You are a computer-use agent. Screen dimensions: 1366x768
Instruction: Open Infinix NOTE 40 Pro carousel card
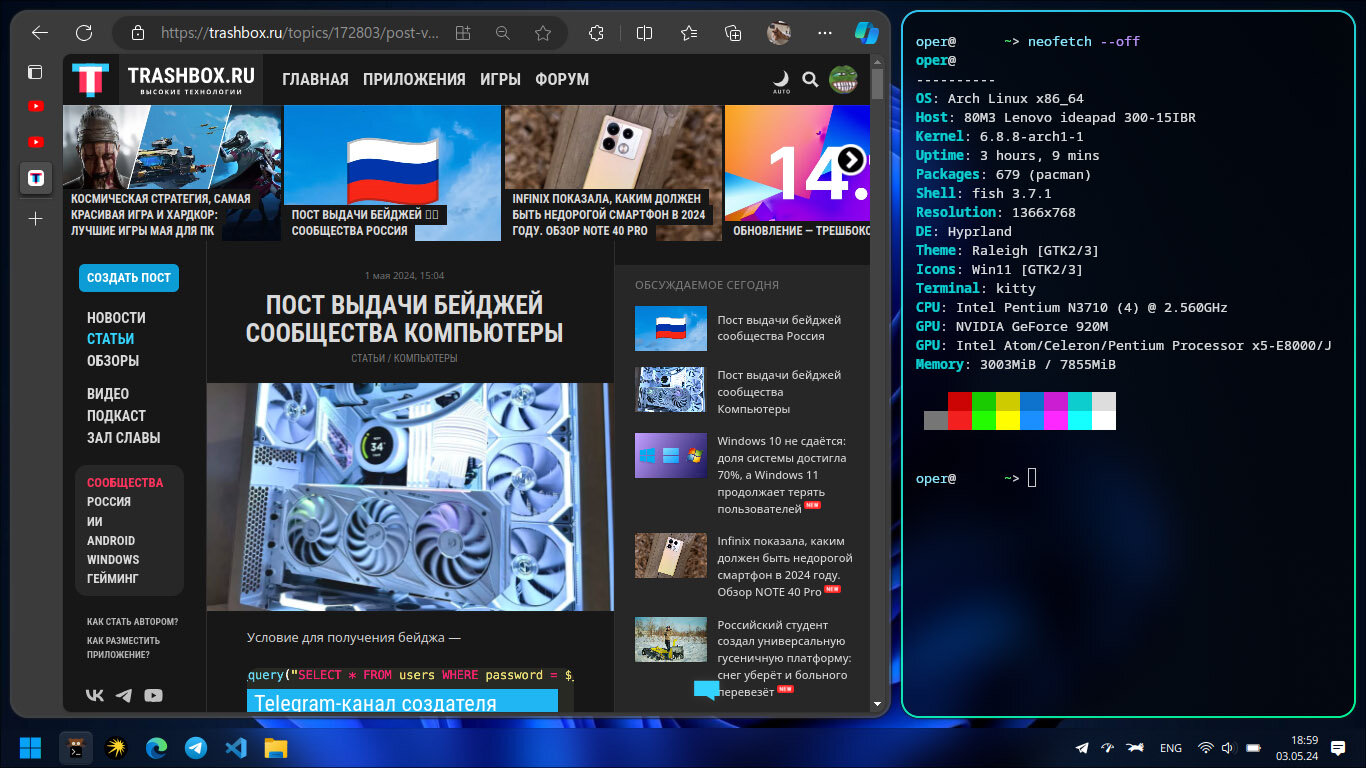[x=613, y=173]
